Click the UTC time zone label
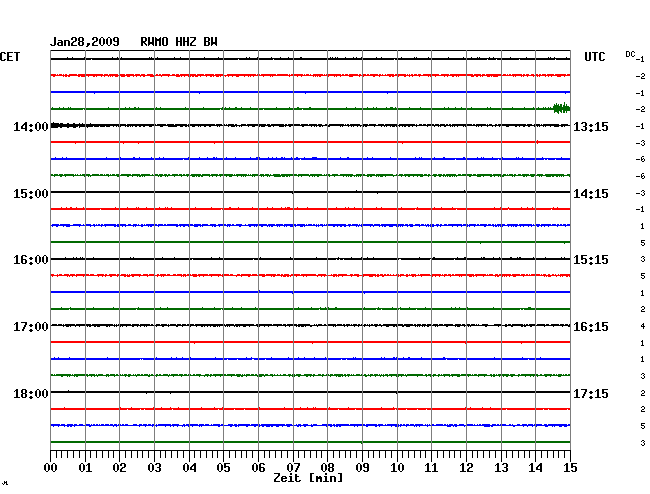 pos(595,57)
